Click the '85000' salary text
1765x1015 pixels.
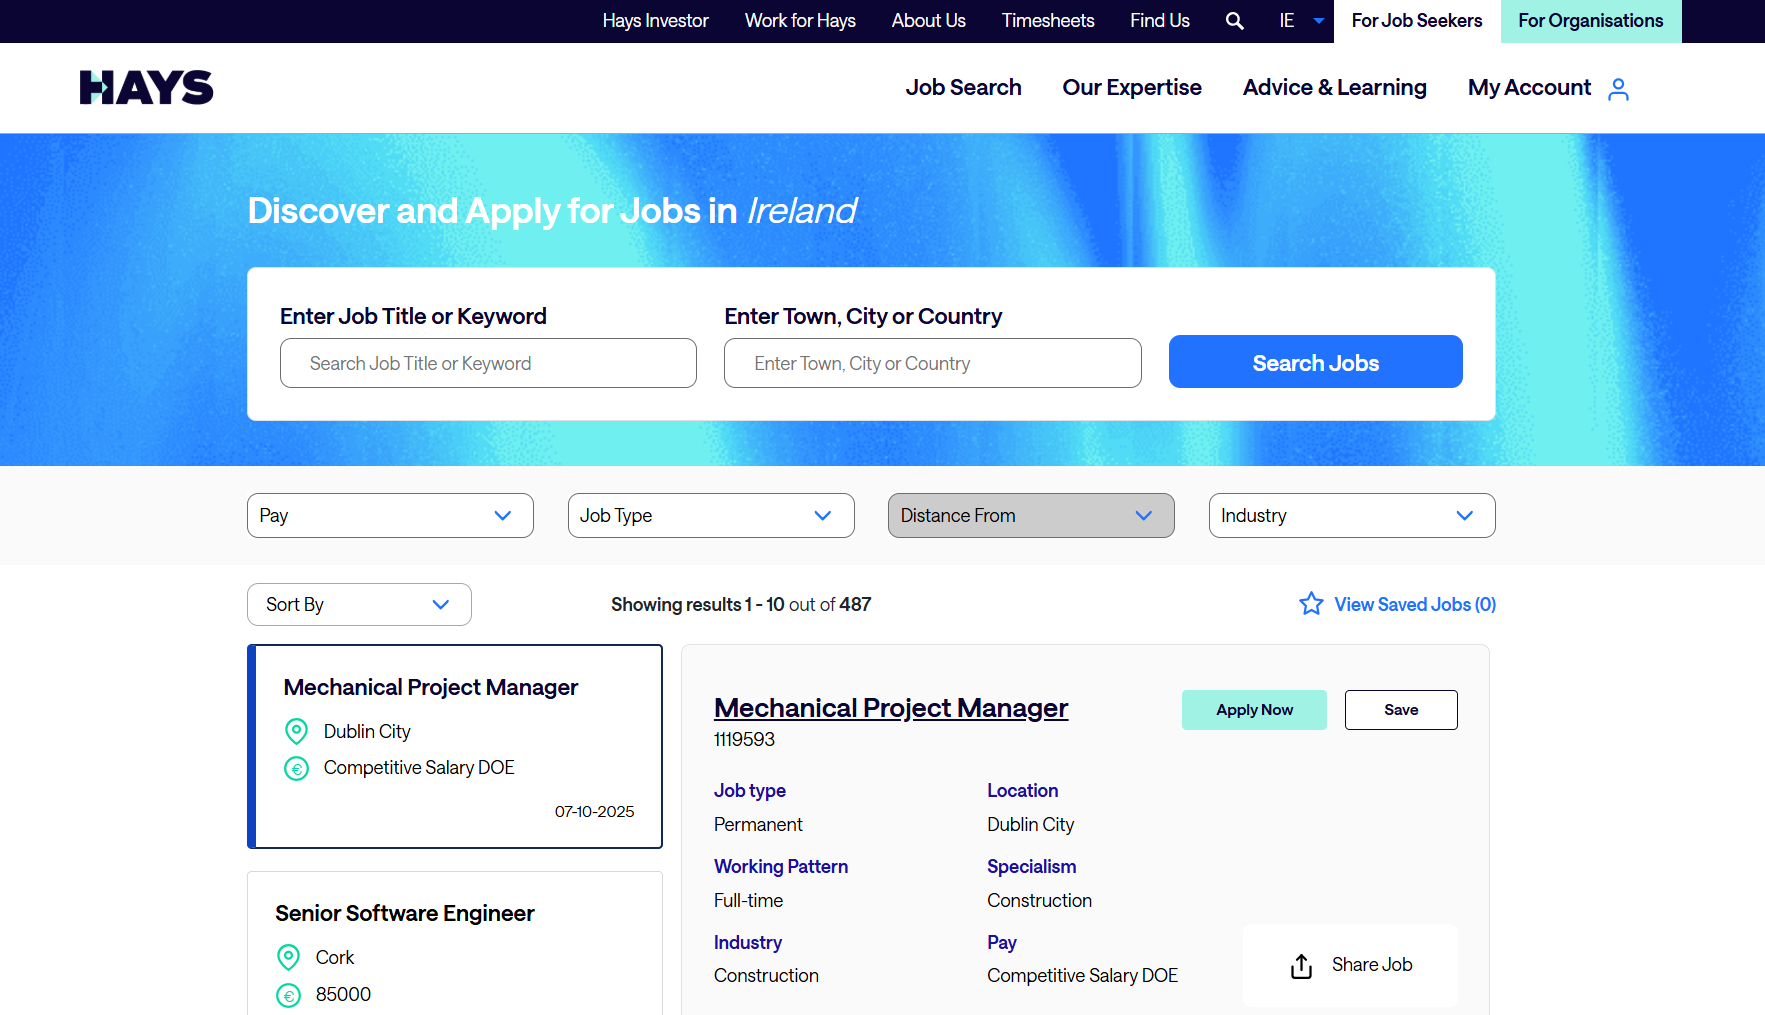pyautogui.click(x=343, y=995)
